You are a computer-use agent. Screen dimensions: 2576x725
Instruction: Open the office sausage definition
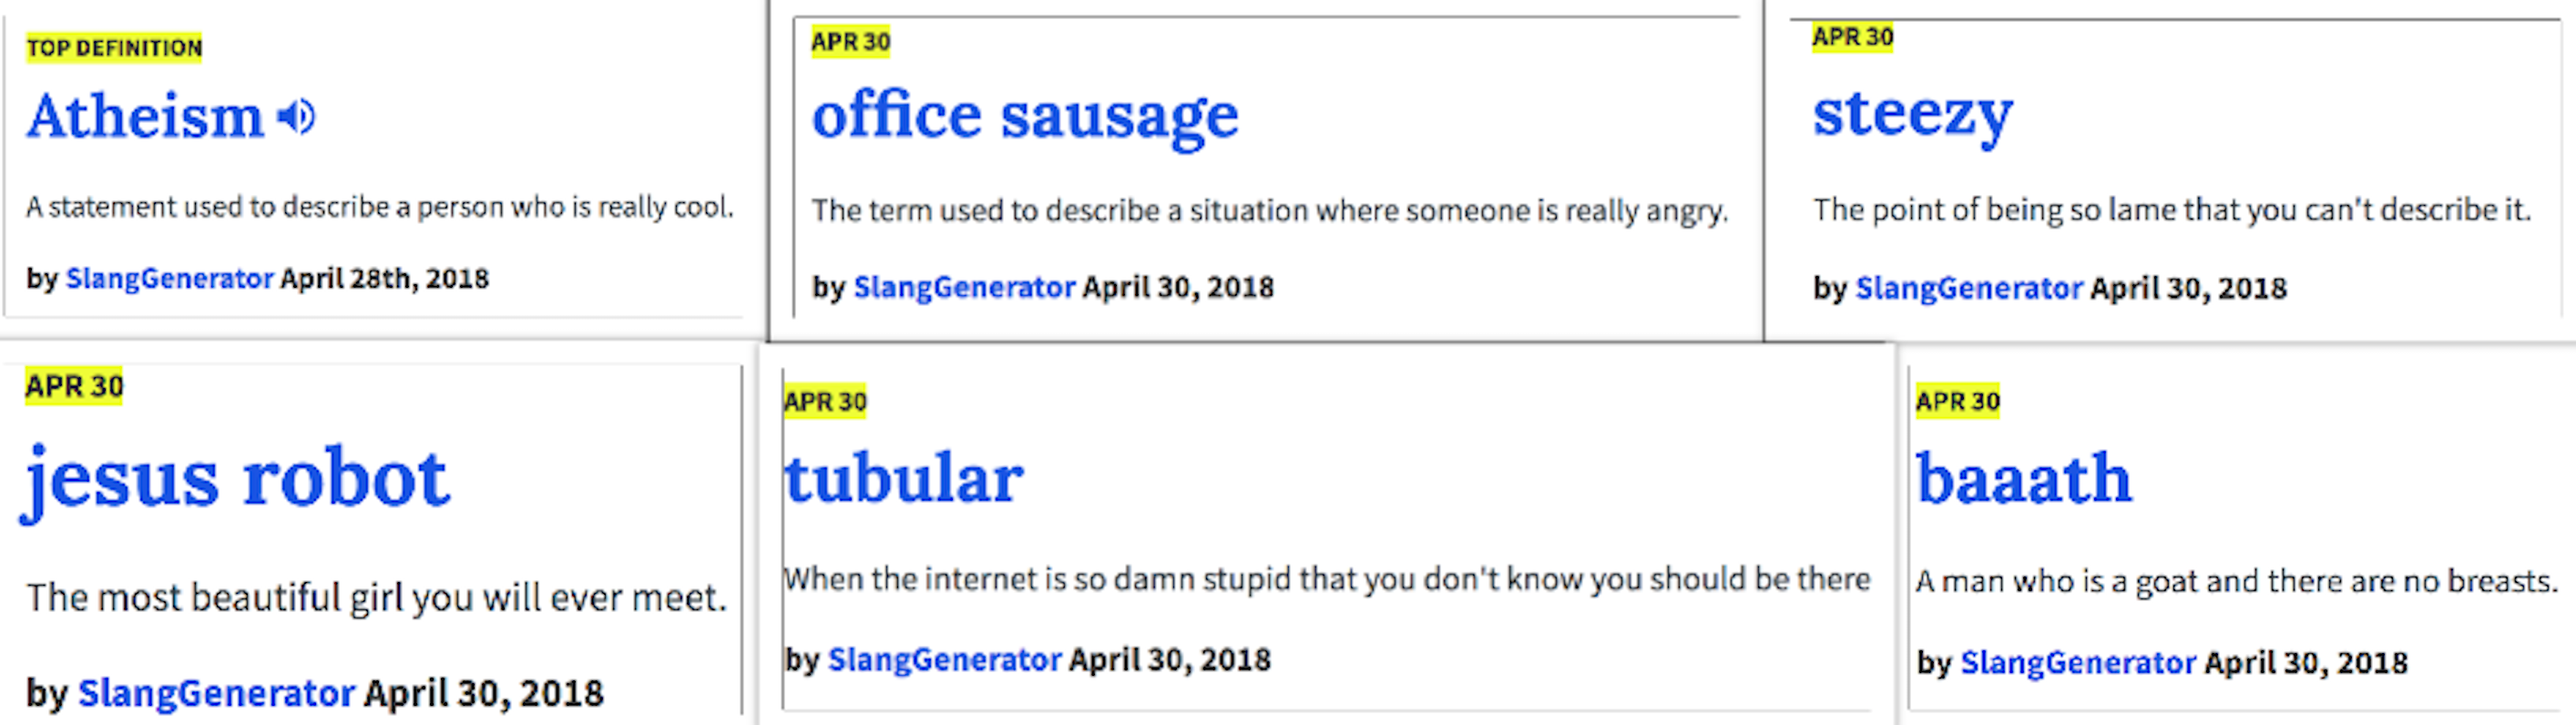click(x=1025, y=117)
